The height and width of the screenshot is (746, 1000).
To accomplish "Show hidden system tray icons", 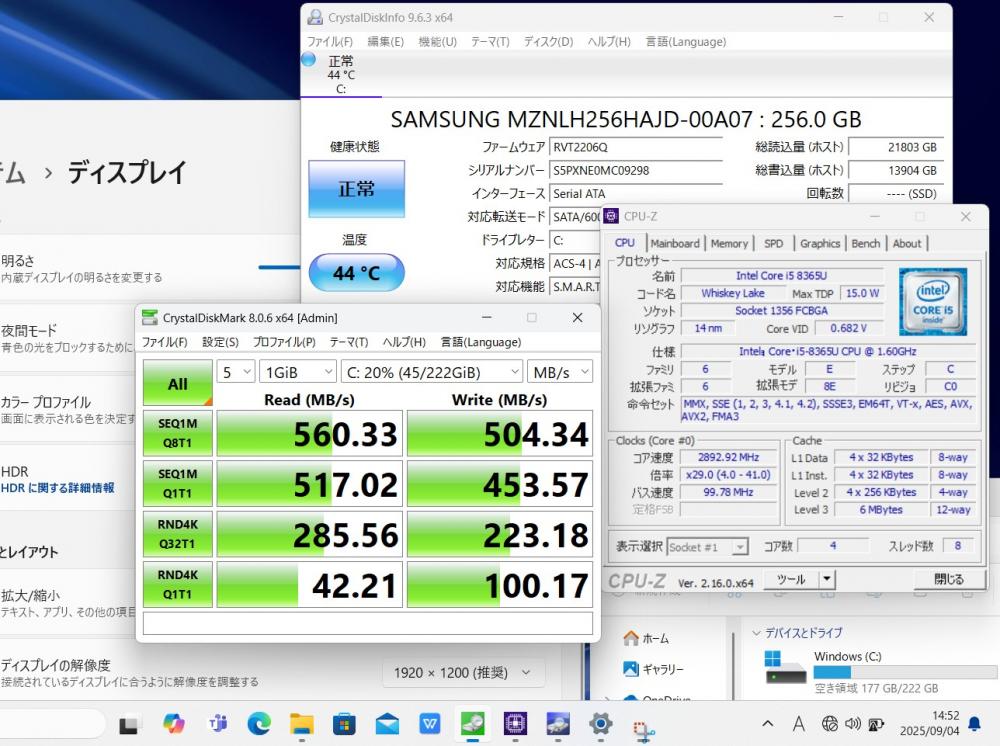I will point(768,724).
